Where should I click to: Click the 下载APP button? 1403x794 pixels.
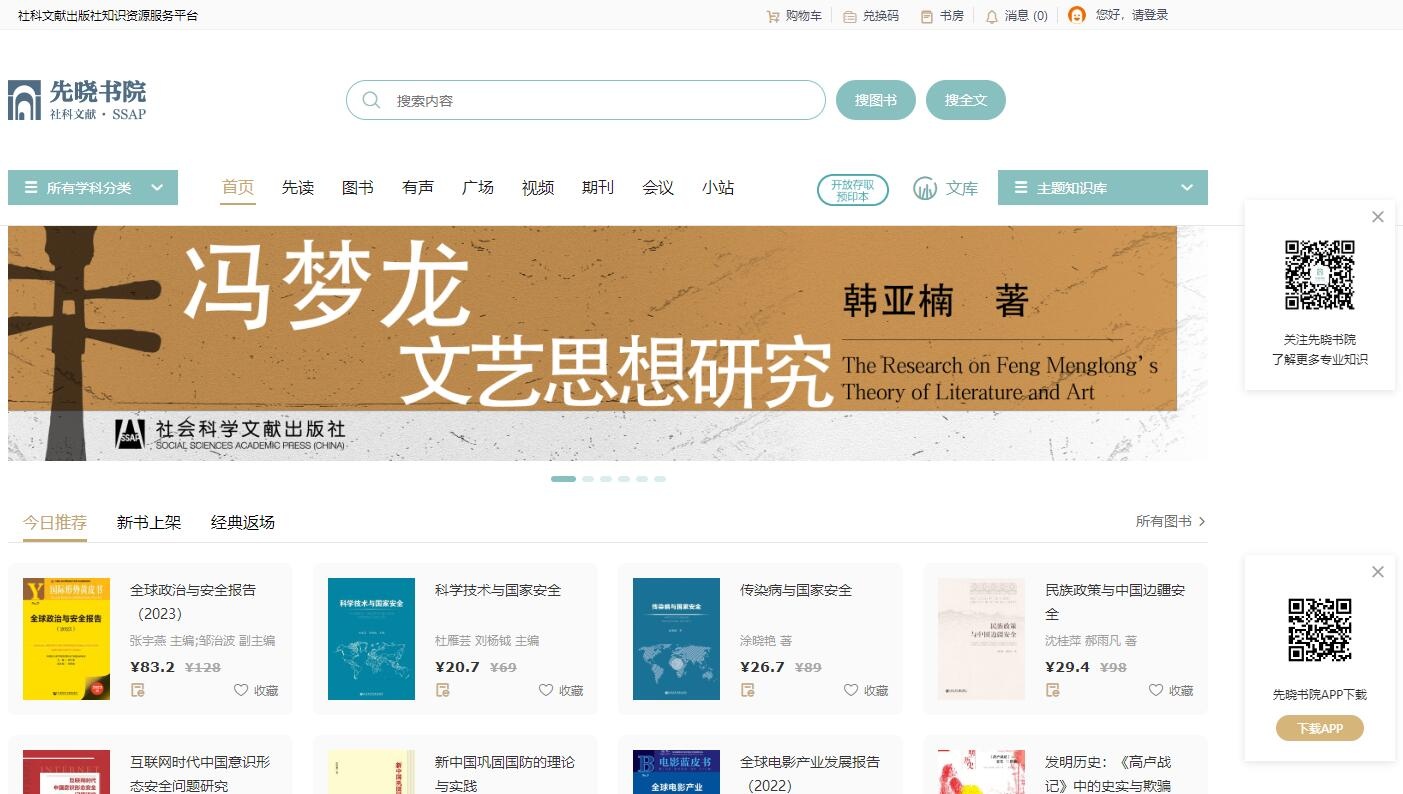click(x=1320, y=728)
